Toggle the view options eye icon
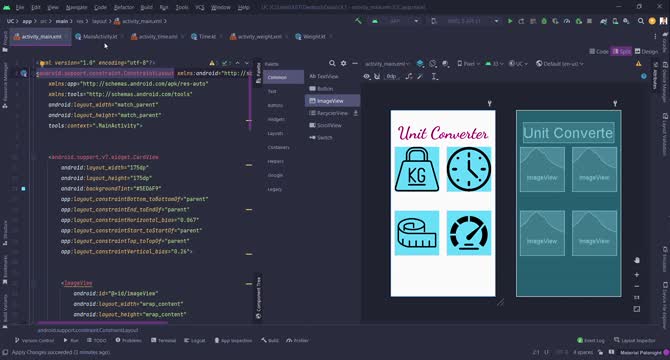Image resolution: width=670 pixels, height=360 pixels. coord(367,76)
